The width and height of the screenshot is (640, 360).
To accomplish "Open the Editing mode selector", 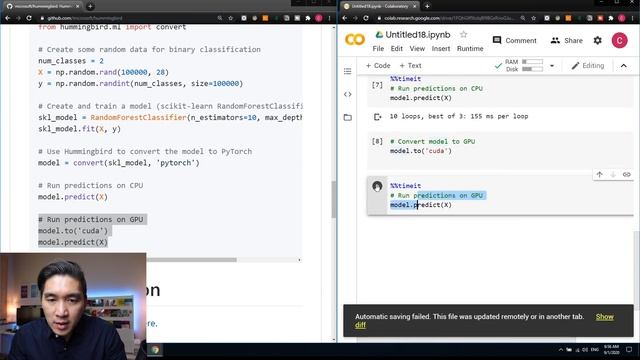I will click(x=588, y=66).
